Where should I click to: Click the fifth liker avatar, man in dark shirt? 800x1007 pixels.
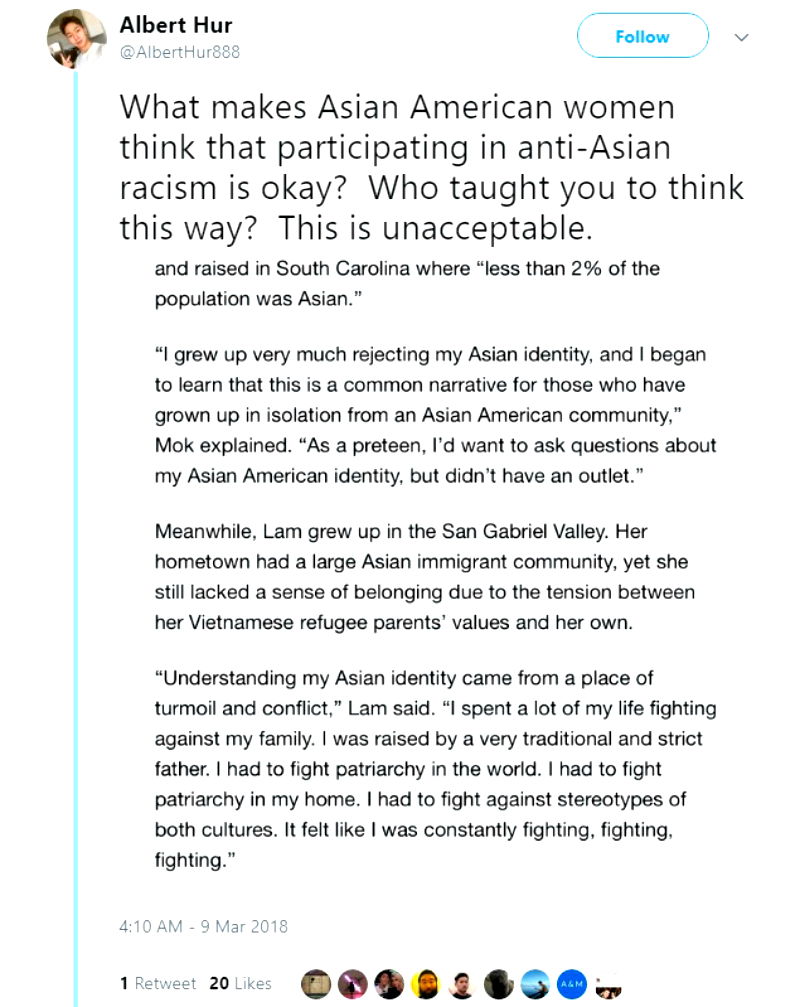[x=461, y=983]
